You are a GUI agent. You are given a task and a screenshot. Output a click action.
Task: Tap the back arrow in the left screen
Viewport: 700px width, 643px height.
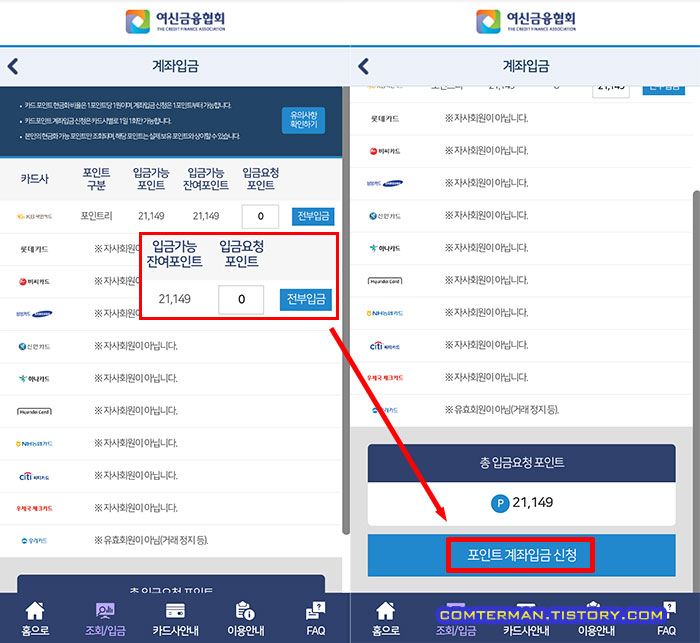pos(13,67)
